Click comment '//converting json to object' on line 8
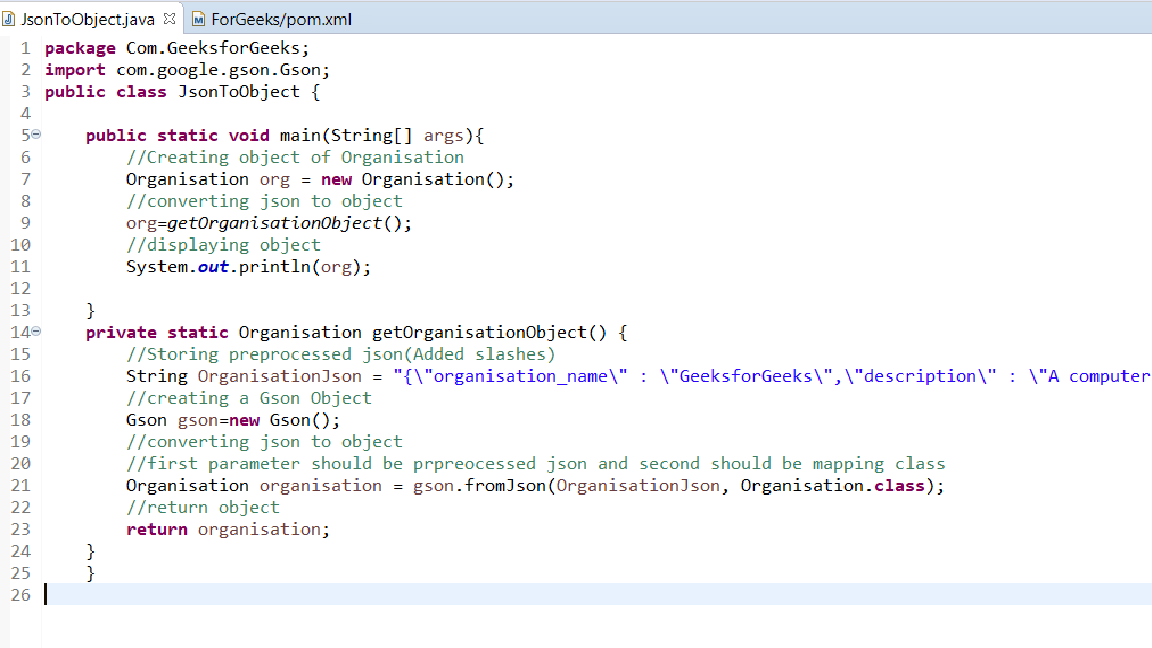 [x=264, y=201]
